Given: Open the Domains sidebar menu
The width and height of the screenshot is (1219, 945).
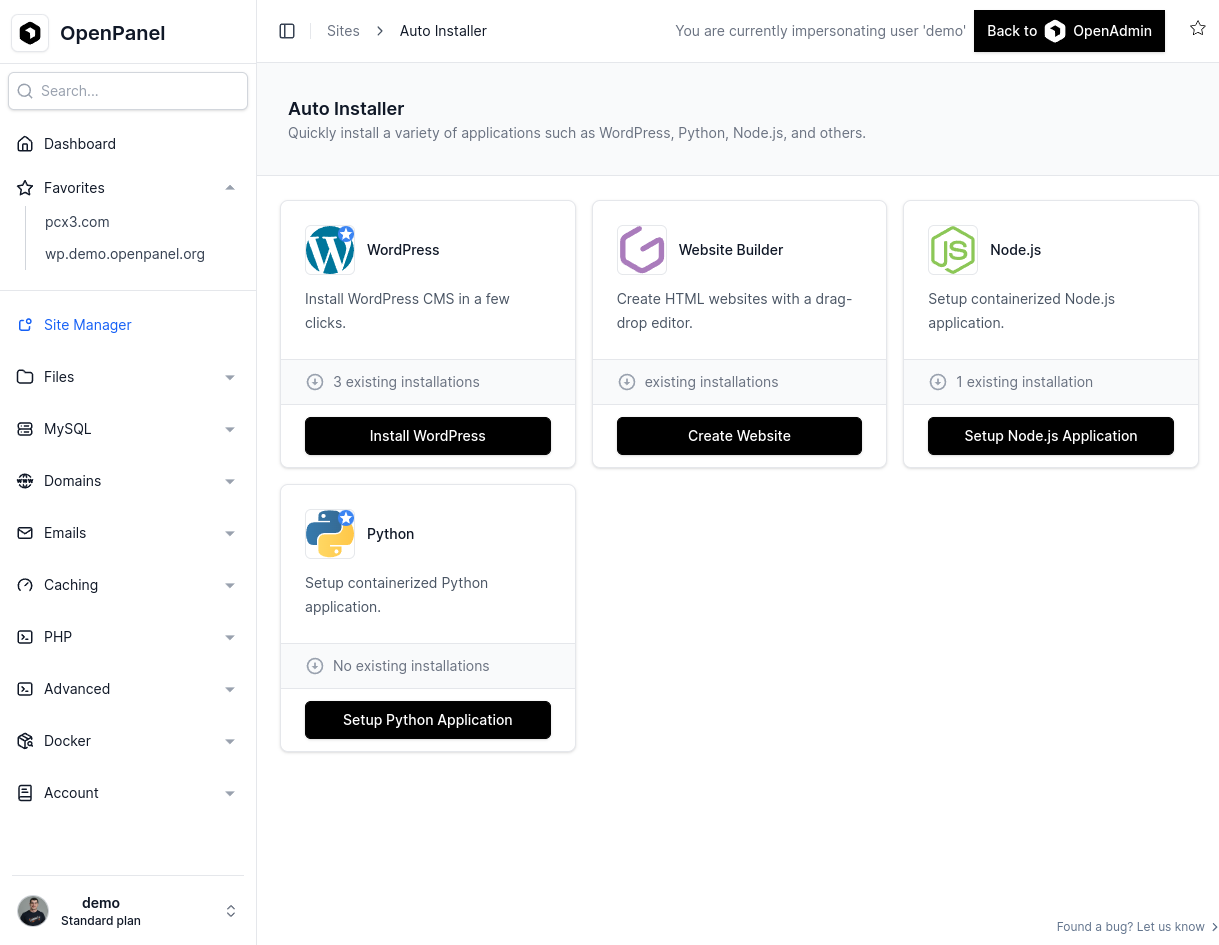Looking at the screenshot, I should [128, 481].
